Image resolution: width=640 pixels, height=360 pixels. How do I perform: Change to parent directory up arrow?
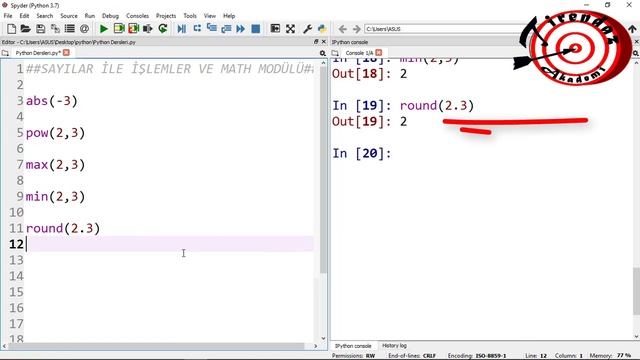pos(632,29)
